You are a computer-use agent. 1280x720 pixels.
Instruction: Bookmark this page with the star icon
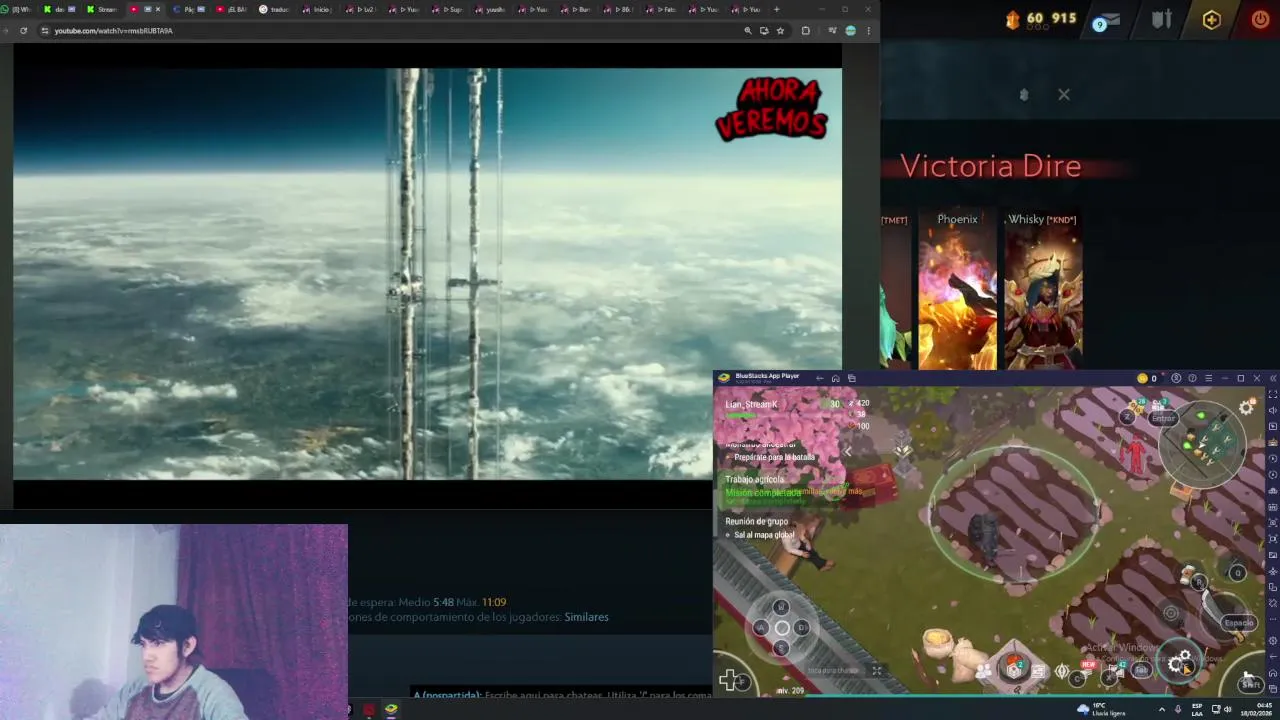click(780, 31)
